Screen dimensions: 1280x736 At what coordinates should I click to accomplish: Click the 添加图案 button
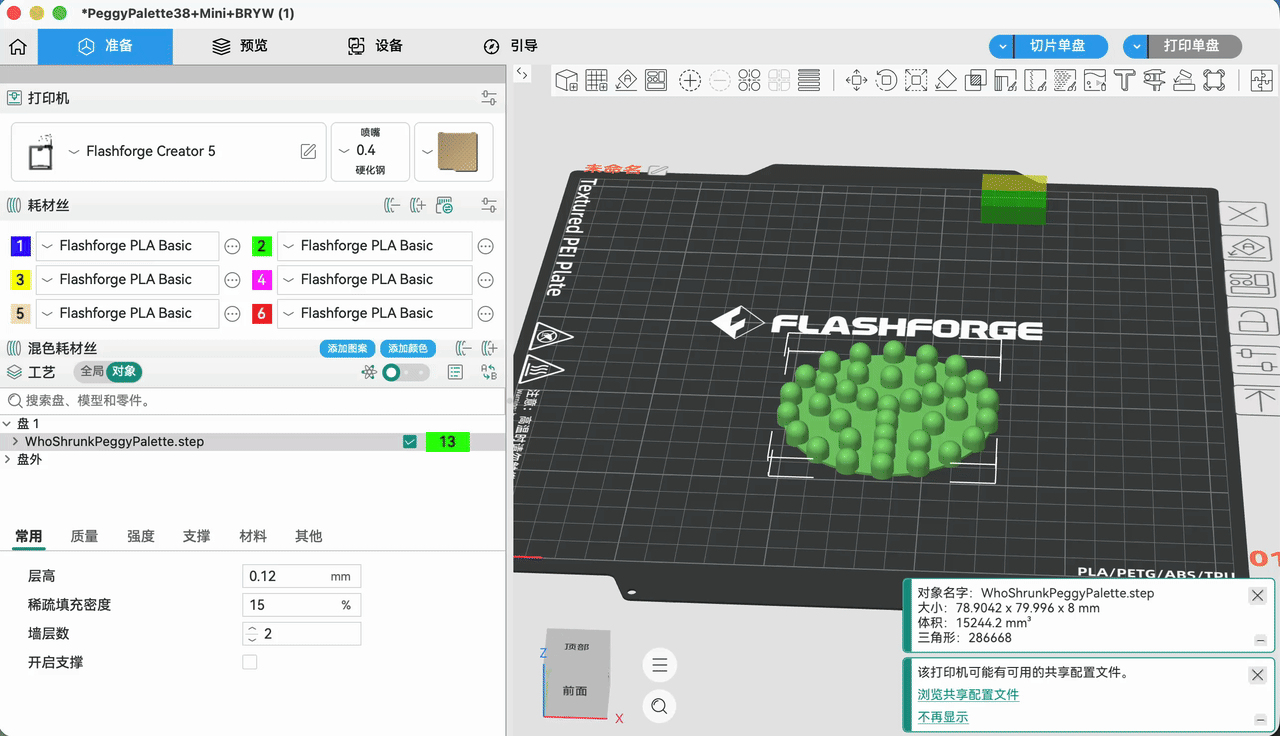348,349
